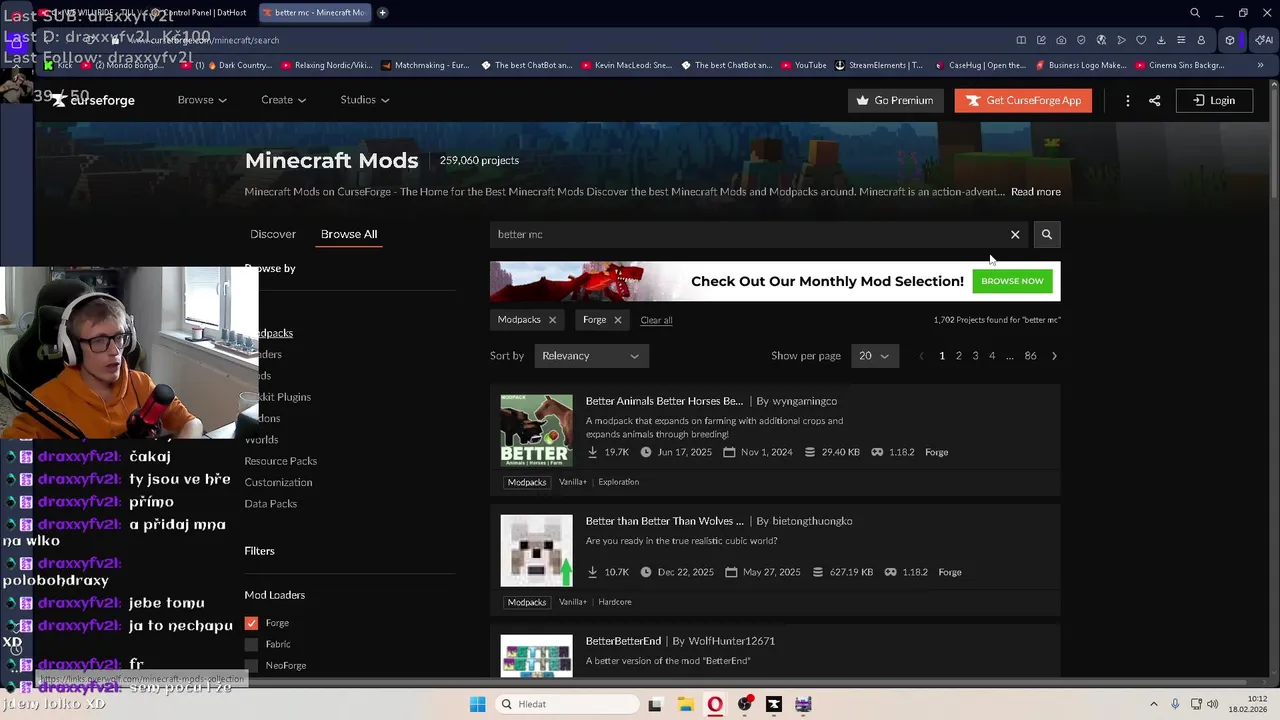Click the Hardcore tag on Better Than Wolves

click(615, 602)
